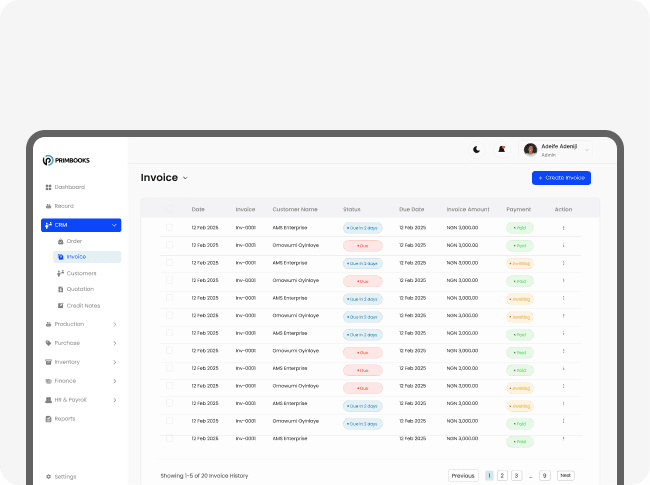This screenshot has height=485, width=650.
Task: Open Quotation in the CRM submenu
Action: point(75,289)
